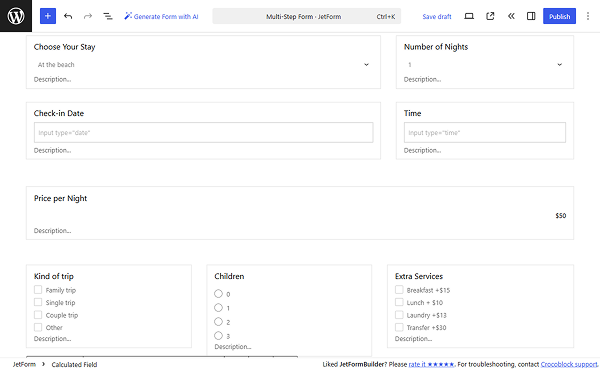Edit the Children field description
This screenshot has height=370, width=600.
click(x=233, y=347)
